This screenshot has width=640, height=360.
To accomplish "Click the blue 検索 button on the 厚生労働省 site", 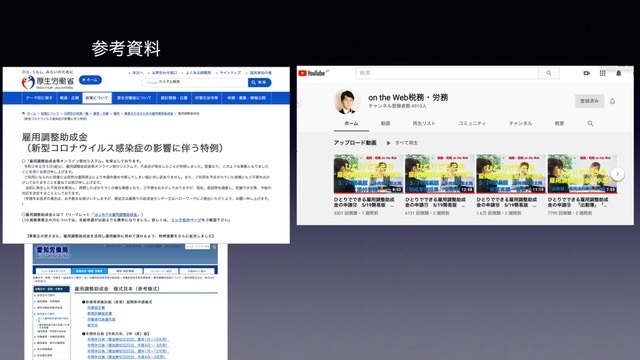I will tap(260, 82).
